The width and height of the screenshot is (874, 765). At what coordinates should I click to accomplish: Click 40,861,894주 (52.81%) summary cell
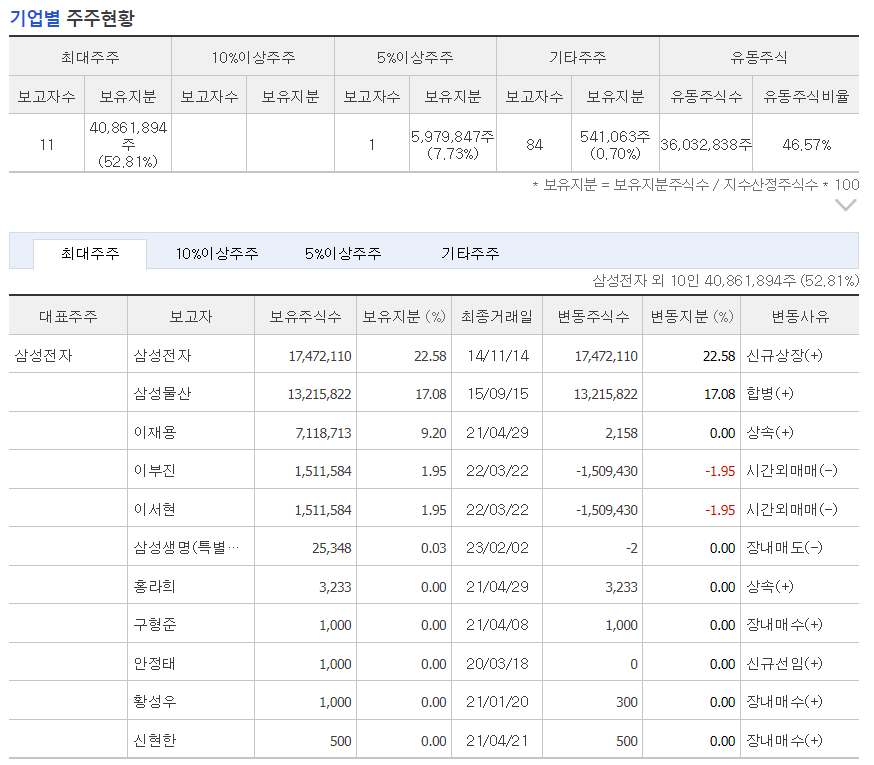[x=128, y=144]
